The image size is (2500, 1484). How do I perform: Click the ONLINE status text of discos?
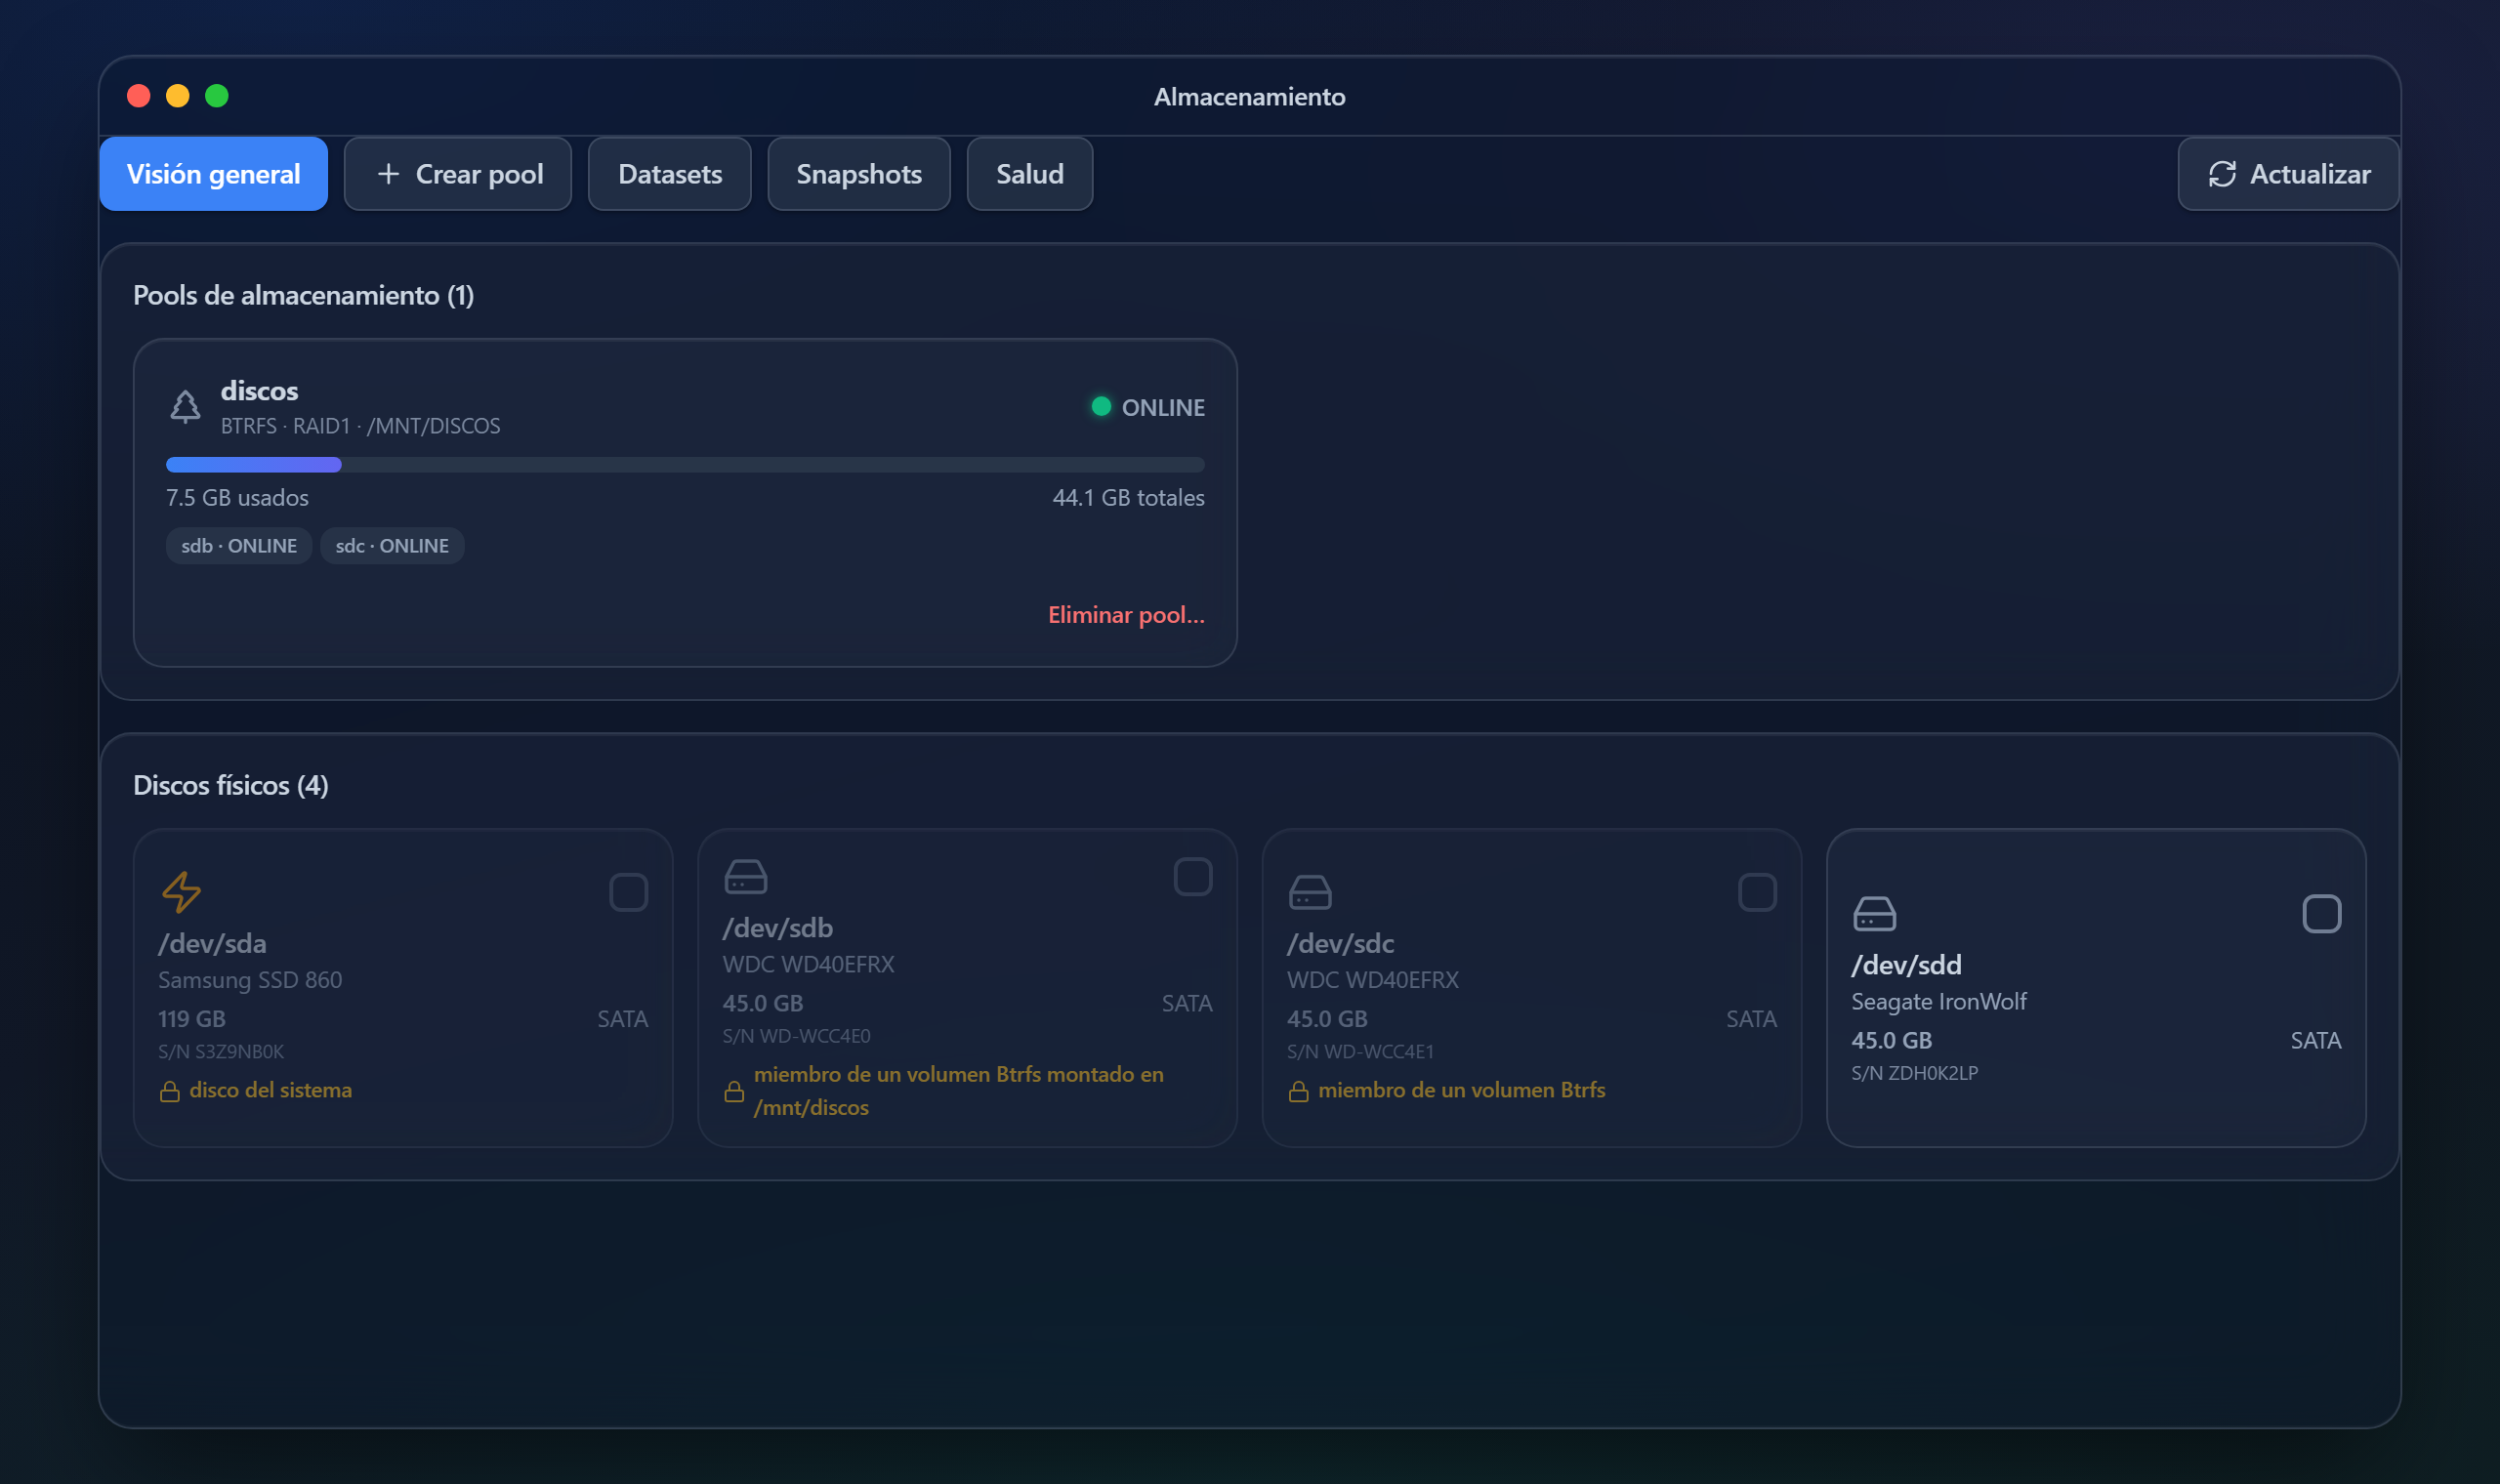pos(1163,407)
